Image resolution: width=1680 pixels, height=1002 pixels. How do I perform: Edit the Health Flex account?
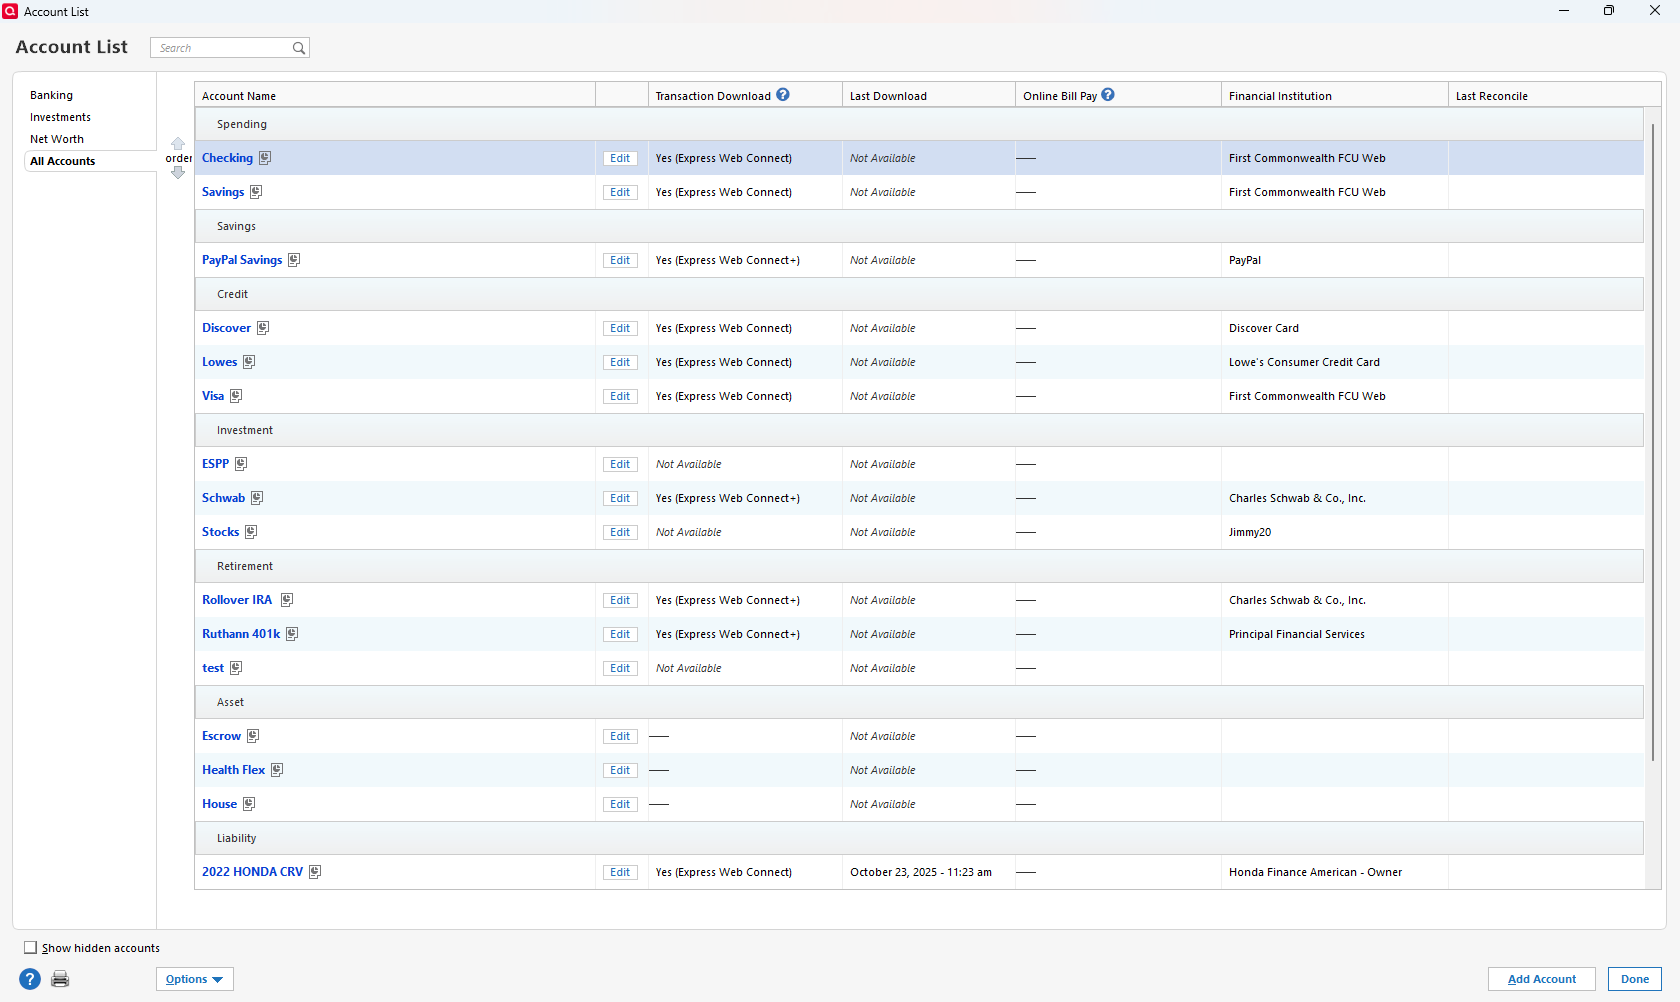click(620, 770)
